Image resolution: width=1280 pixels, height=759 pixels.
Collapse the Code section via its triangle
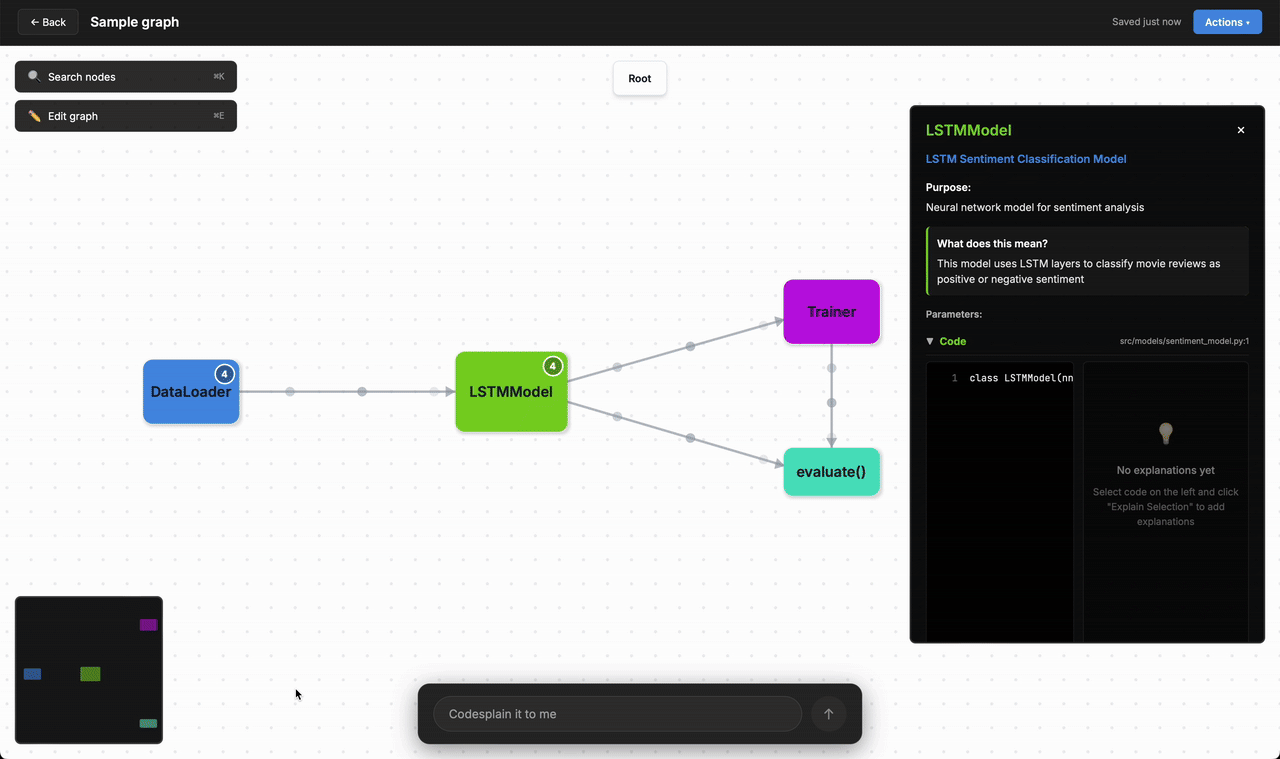click(929, 340)
